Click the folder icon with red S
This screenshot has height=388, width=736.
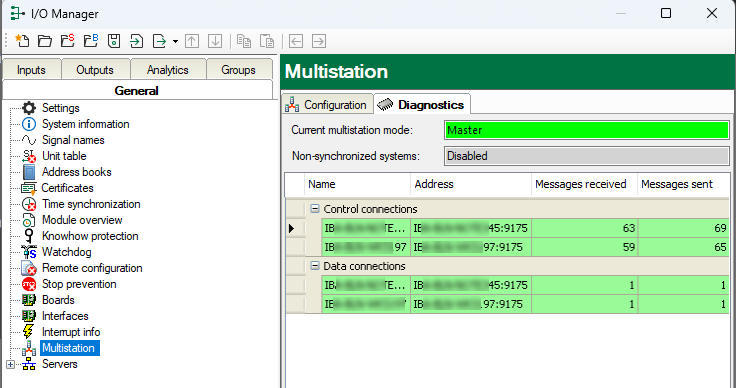68,41
